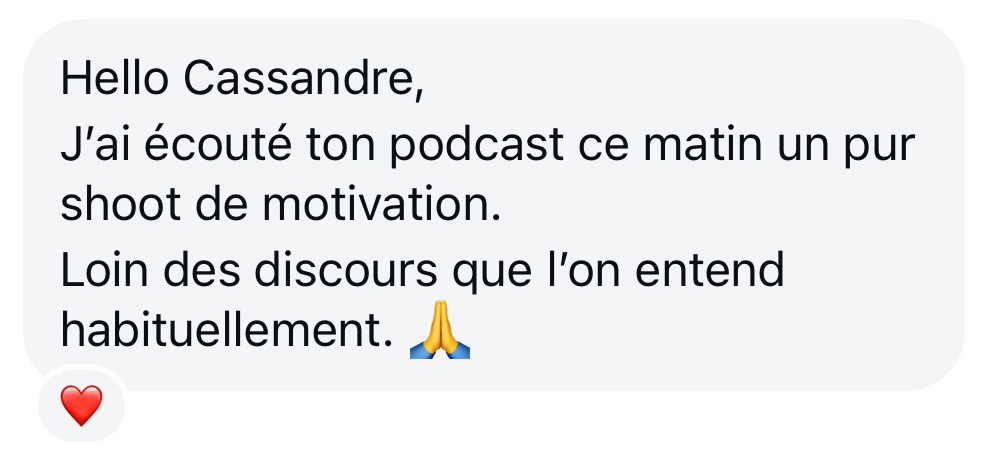Select the word "Cassandre" in the greeting

304,79
